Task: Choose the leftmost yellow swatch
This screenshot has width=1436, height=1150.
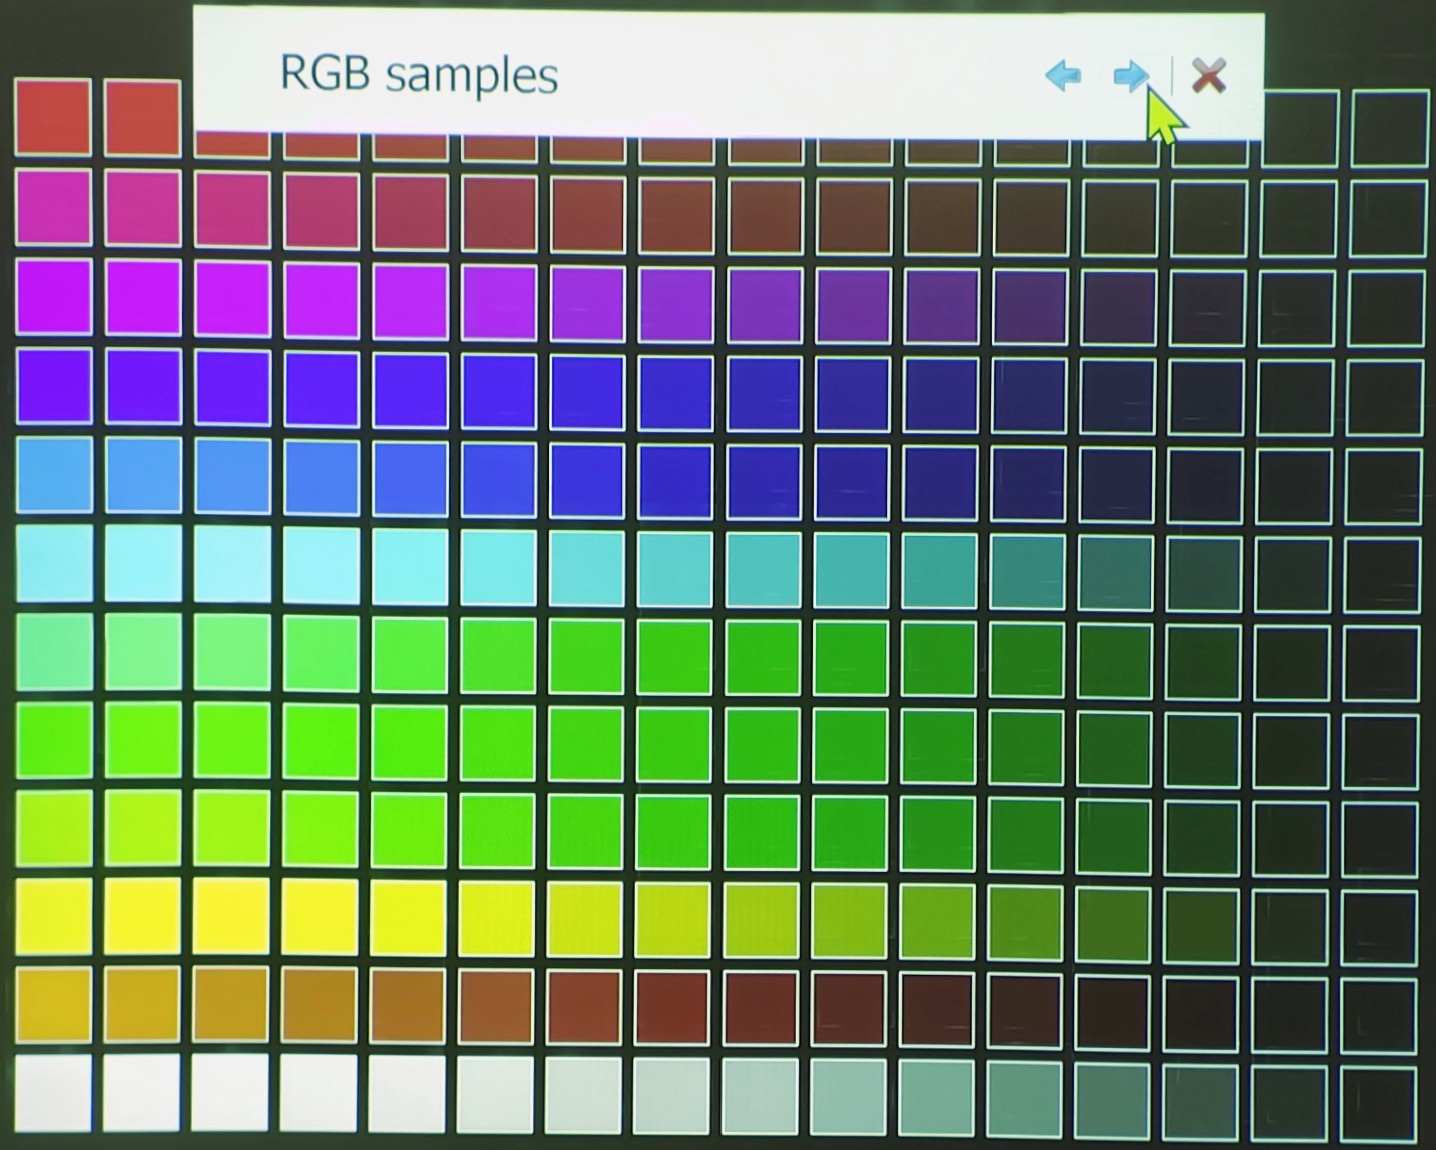Action: click(x=54, y=917)
